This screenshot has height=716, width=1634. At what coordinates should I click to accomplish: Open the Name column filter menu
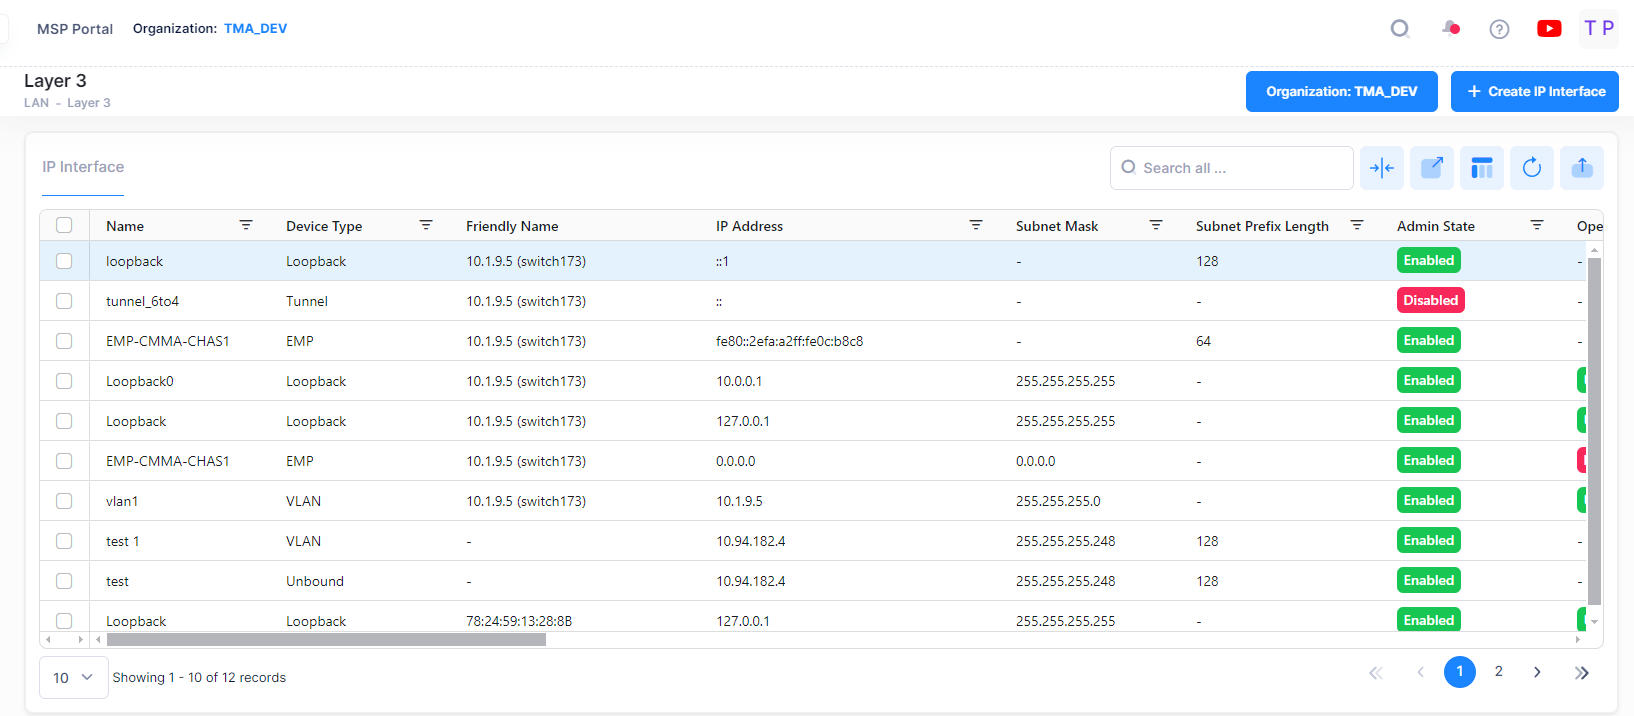[246, 226]
